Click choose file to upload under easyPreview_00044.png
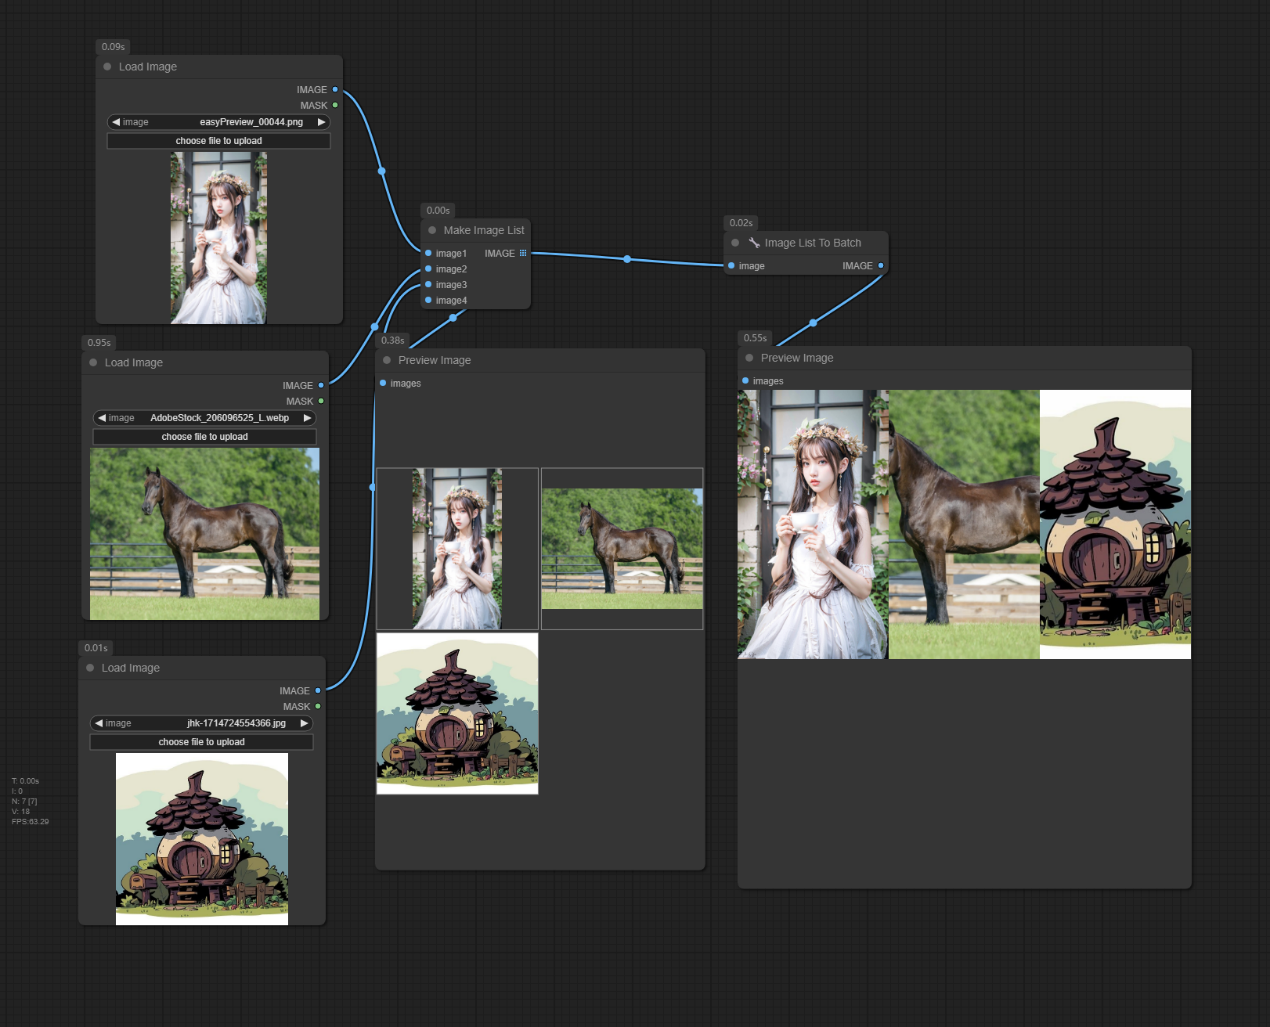This screenshot has height=1027, width=1270. point(219,141)
